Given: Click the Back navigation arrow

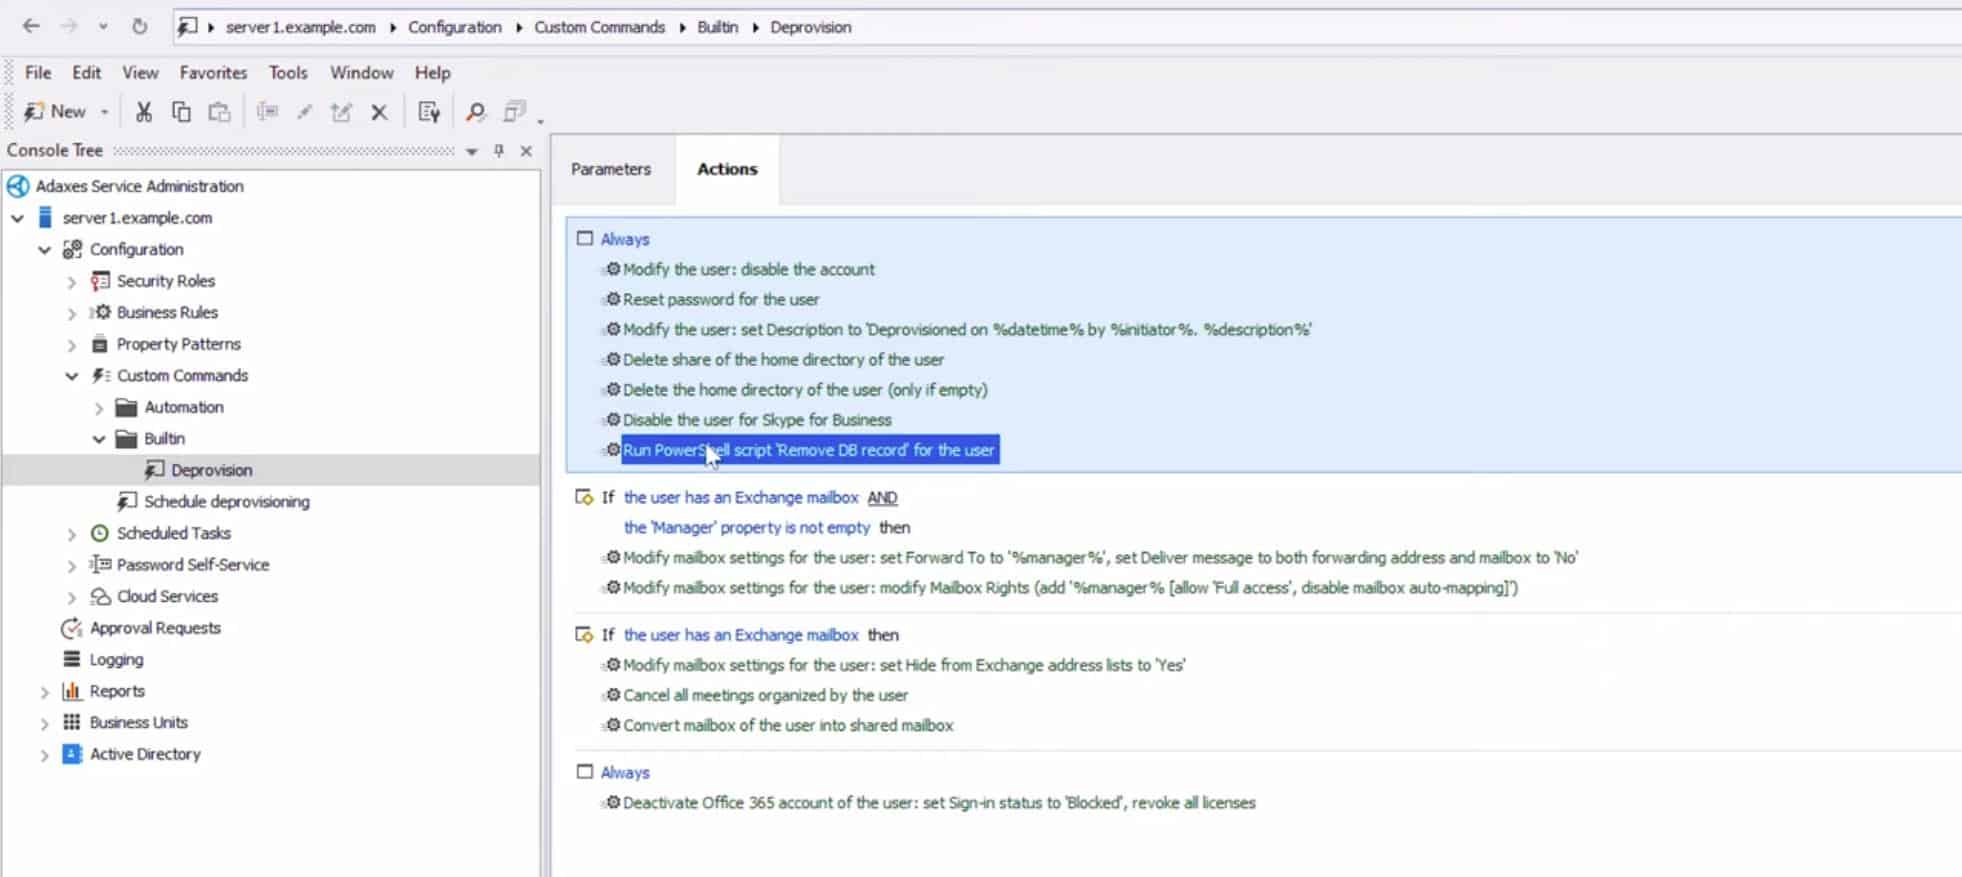Looking at the screenshot, I should [31, 26].
